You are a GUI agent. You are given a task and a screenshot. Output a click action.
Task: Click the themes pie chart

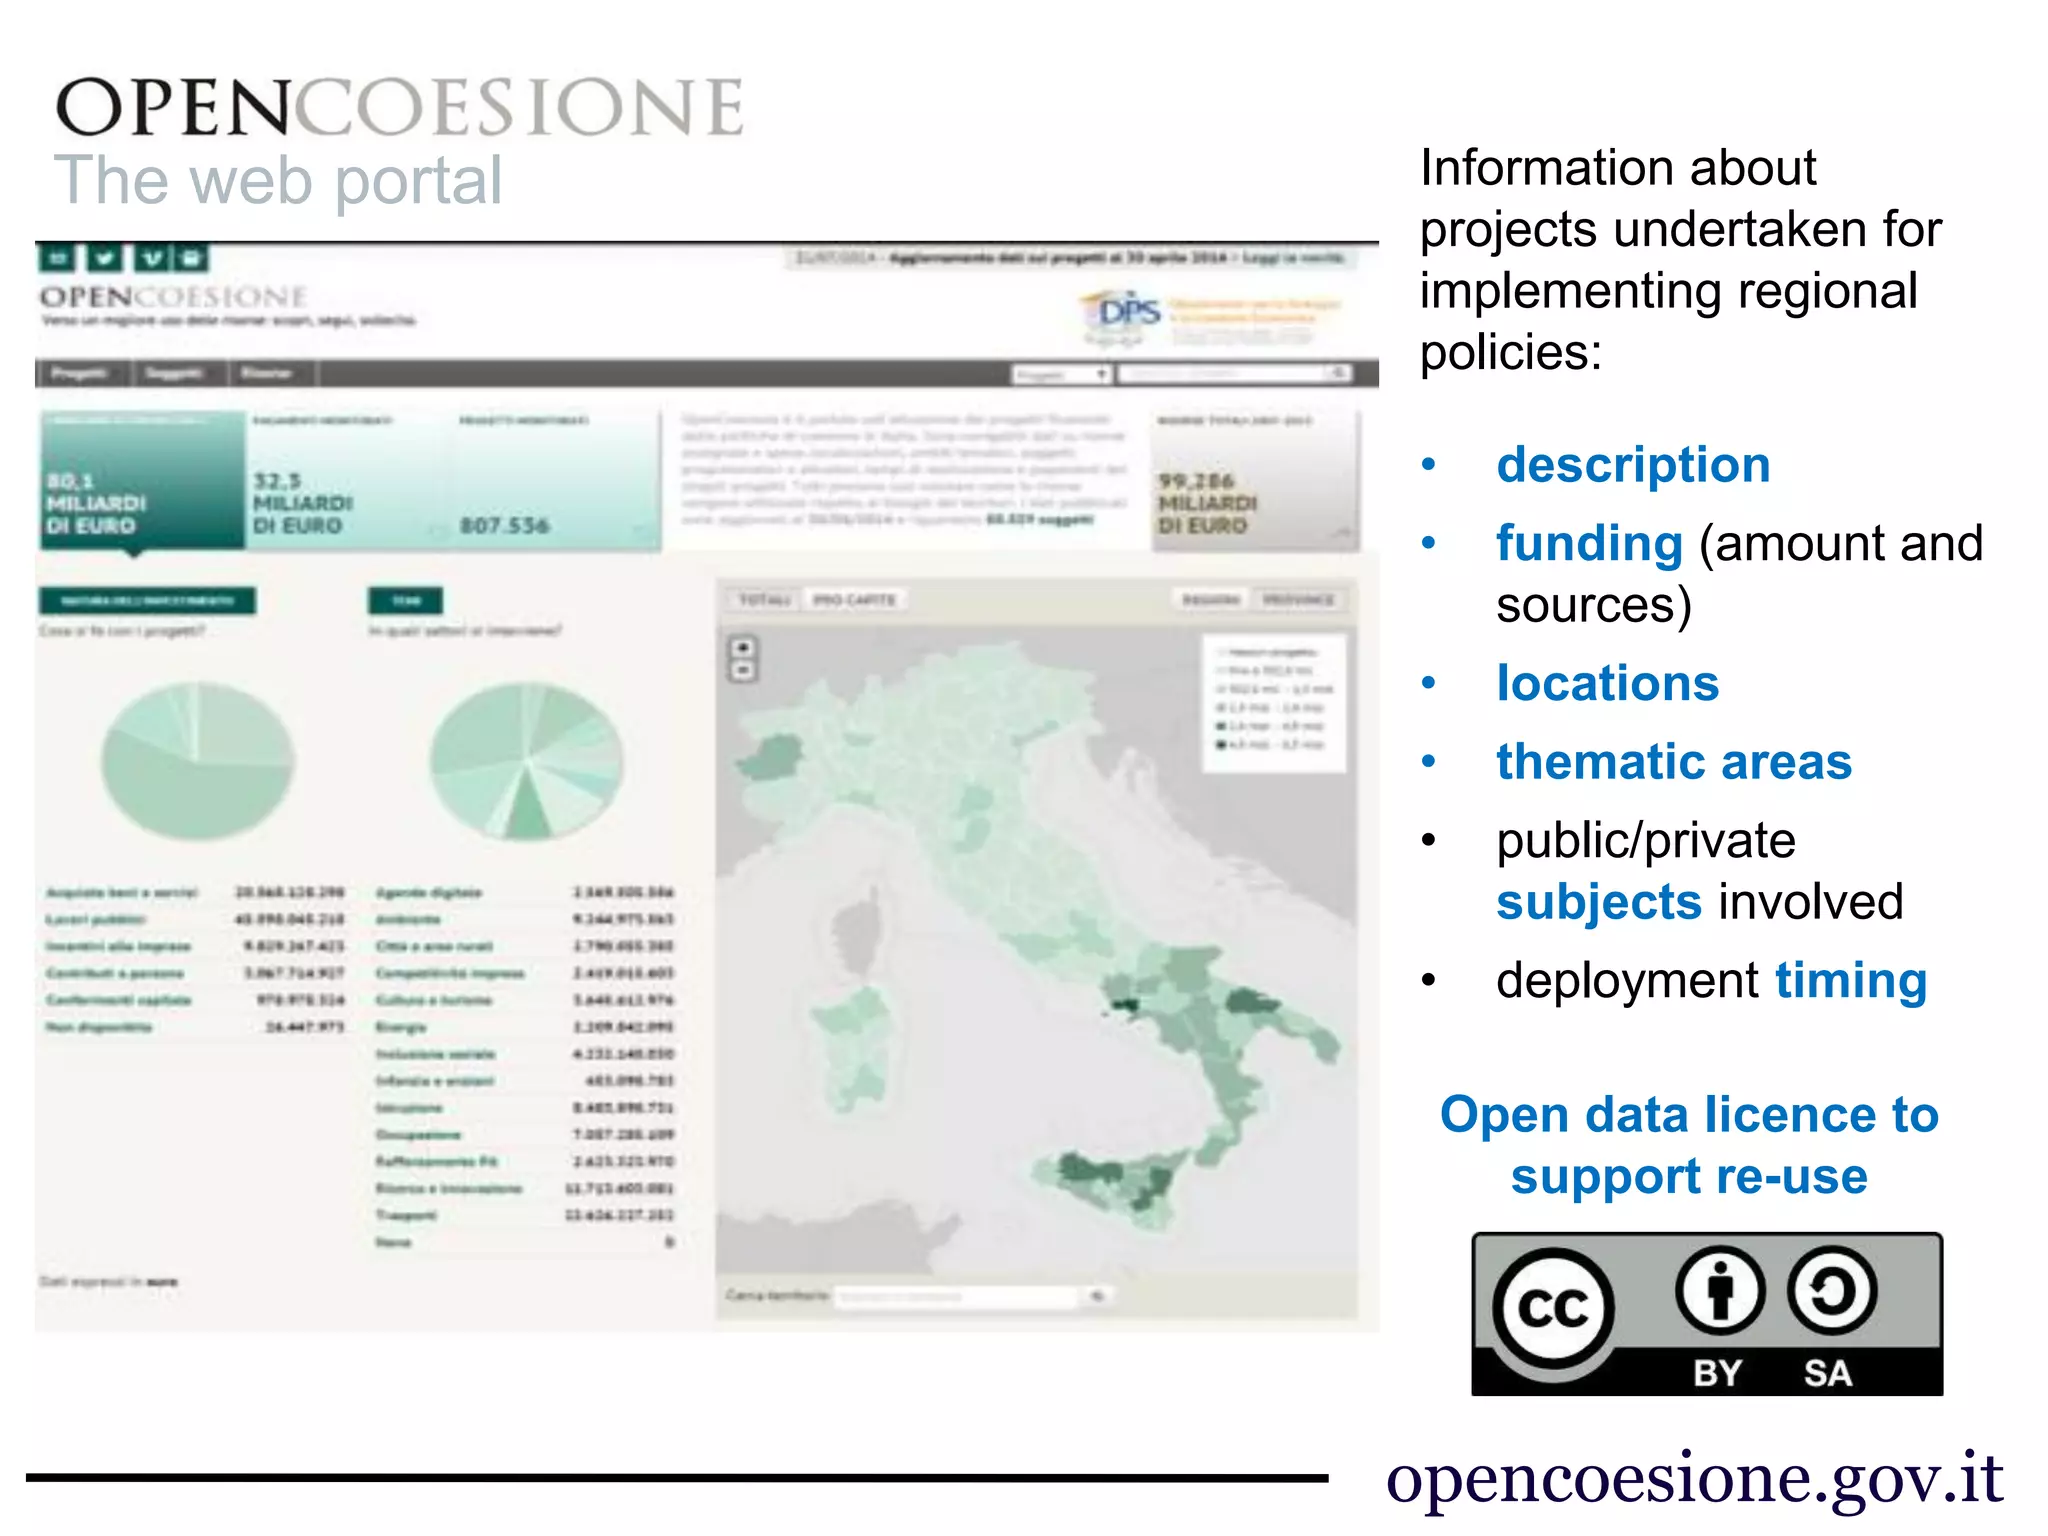(x=526, y=762)
